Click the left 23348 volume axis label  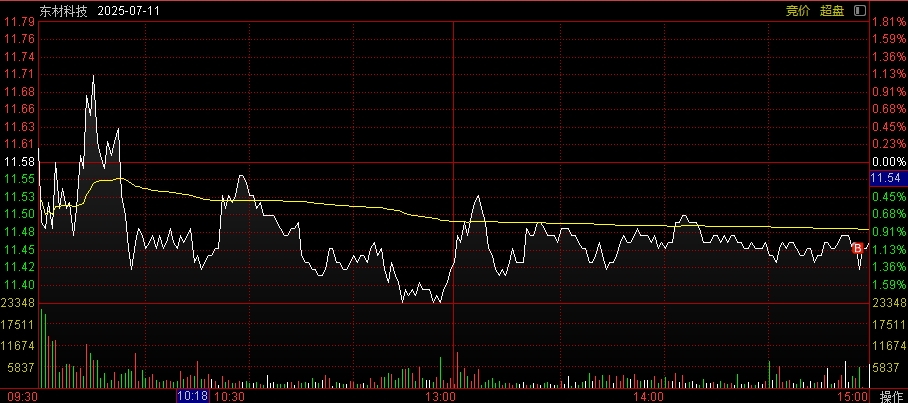tap(19, 303)
